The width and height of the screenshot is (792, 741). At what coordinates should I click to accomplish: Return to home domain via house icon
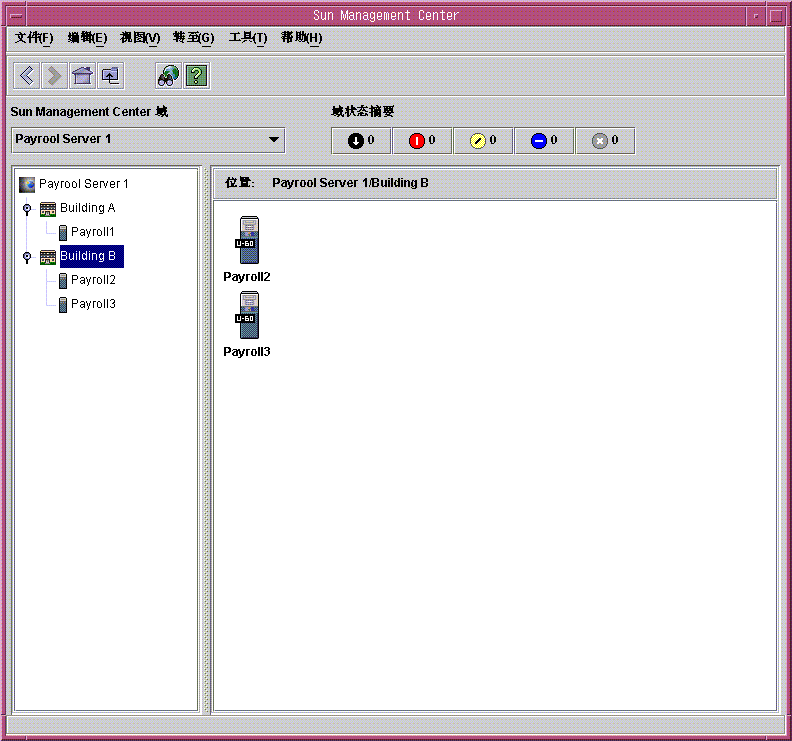point(82,76)
